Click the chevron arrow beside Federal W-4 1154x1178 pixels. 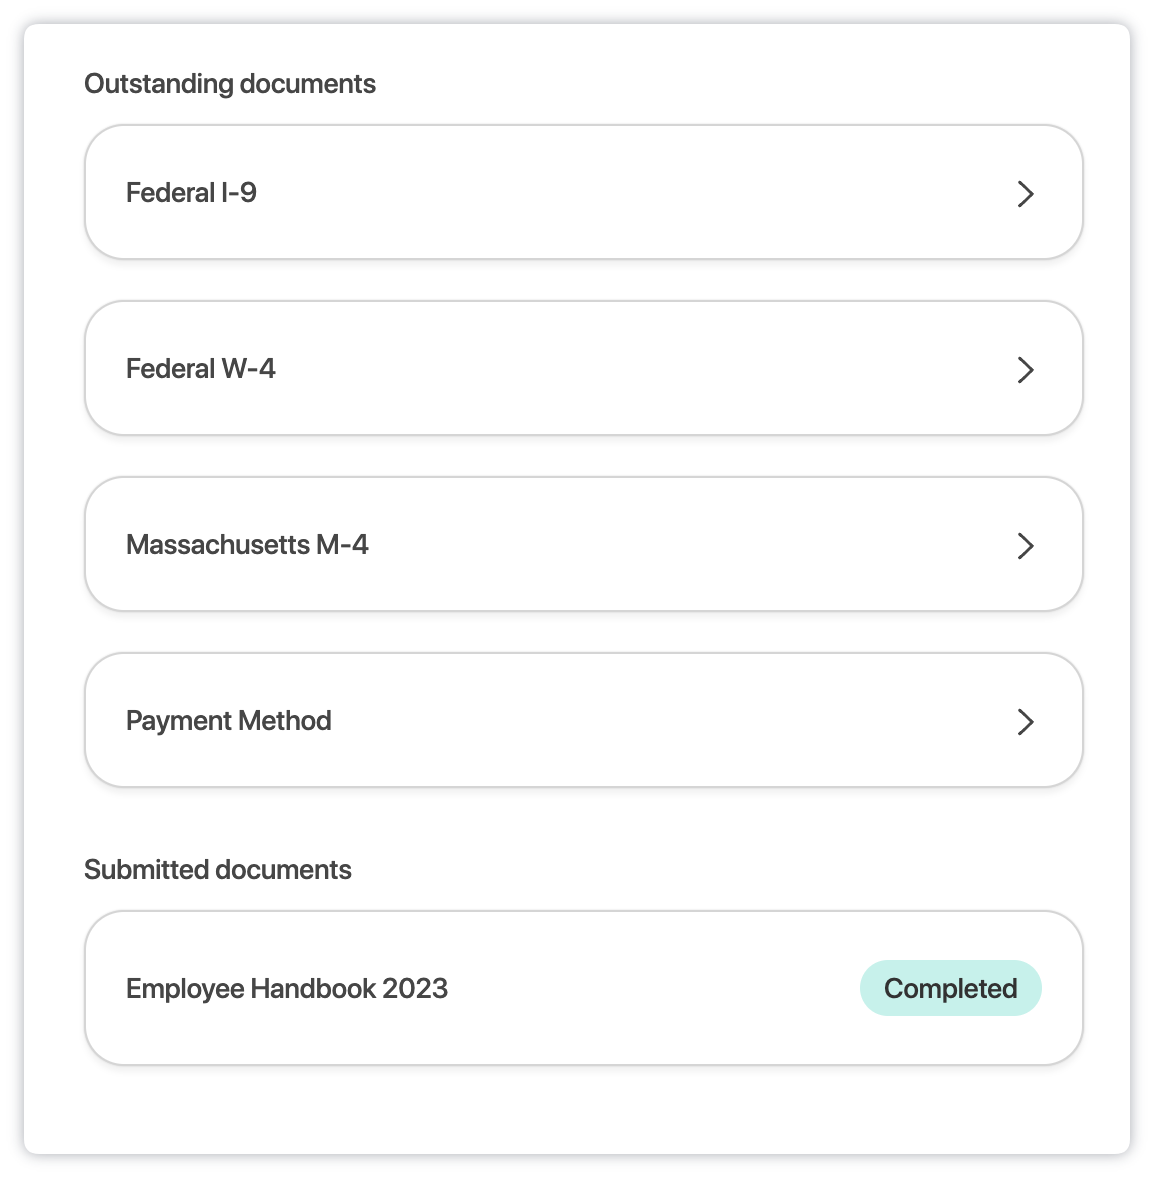click(1026, 370)
